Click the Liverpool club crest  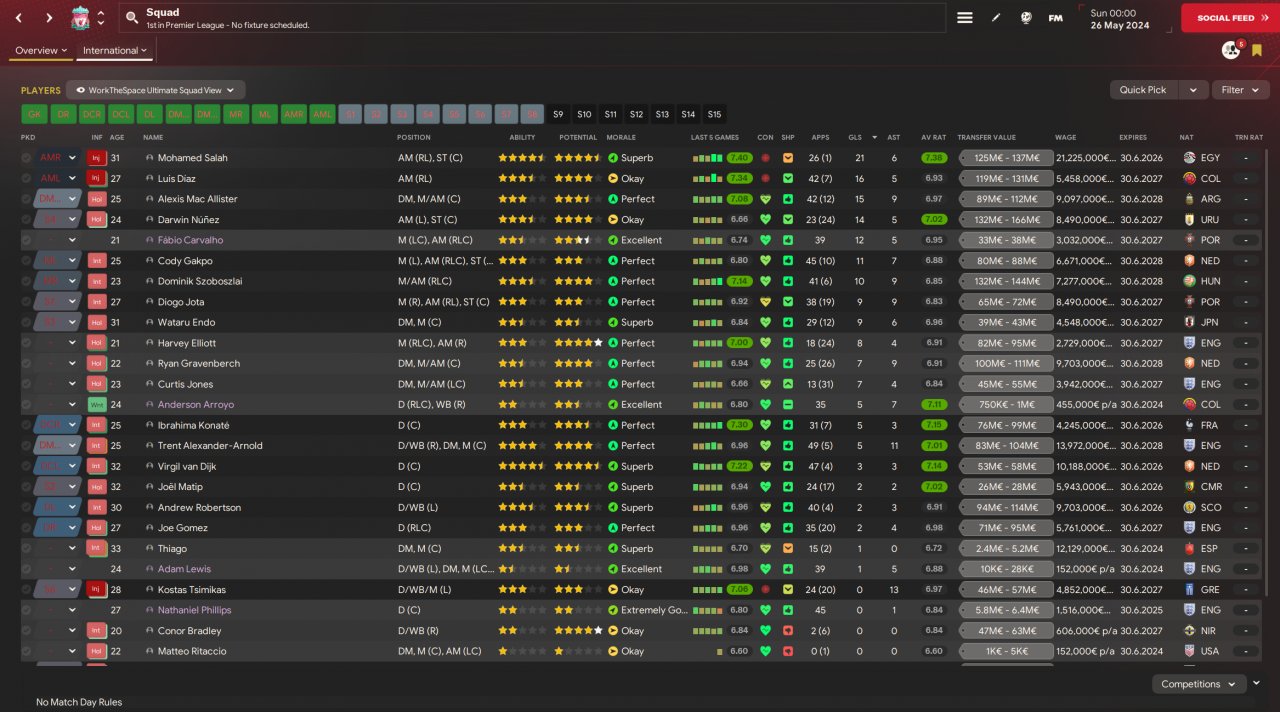click(x=81, y=17)
